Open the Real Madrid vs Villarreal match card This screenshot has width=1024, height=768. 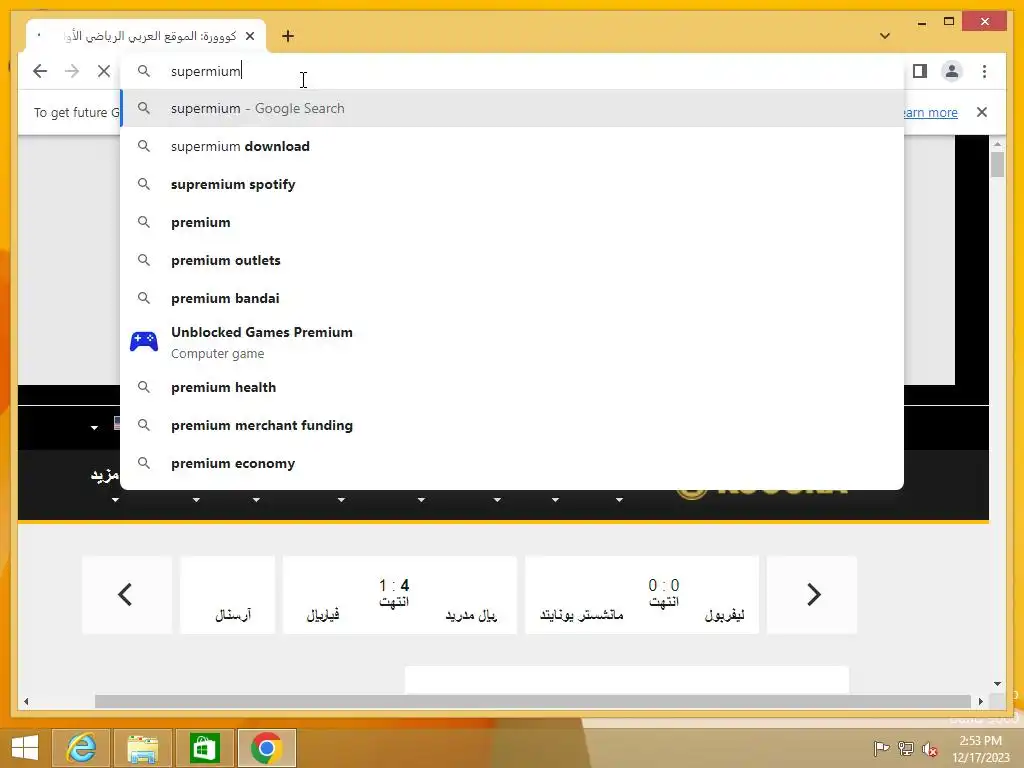point(400,594)
